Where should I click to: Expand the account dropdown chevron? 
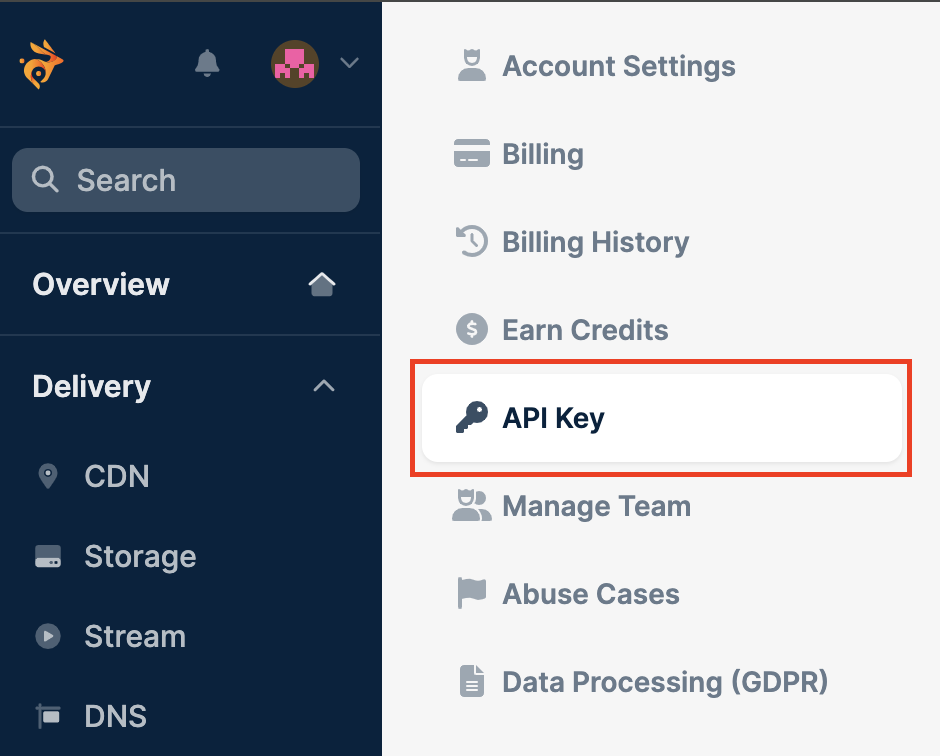click(350, 62)
